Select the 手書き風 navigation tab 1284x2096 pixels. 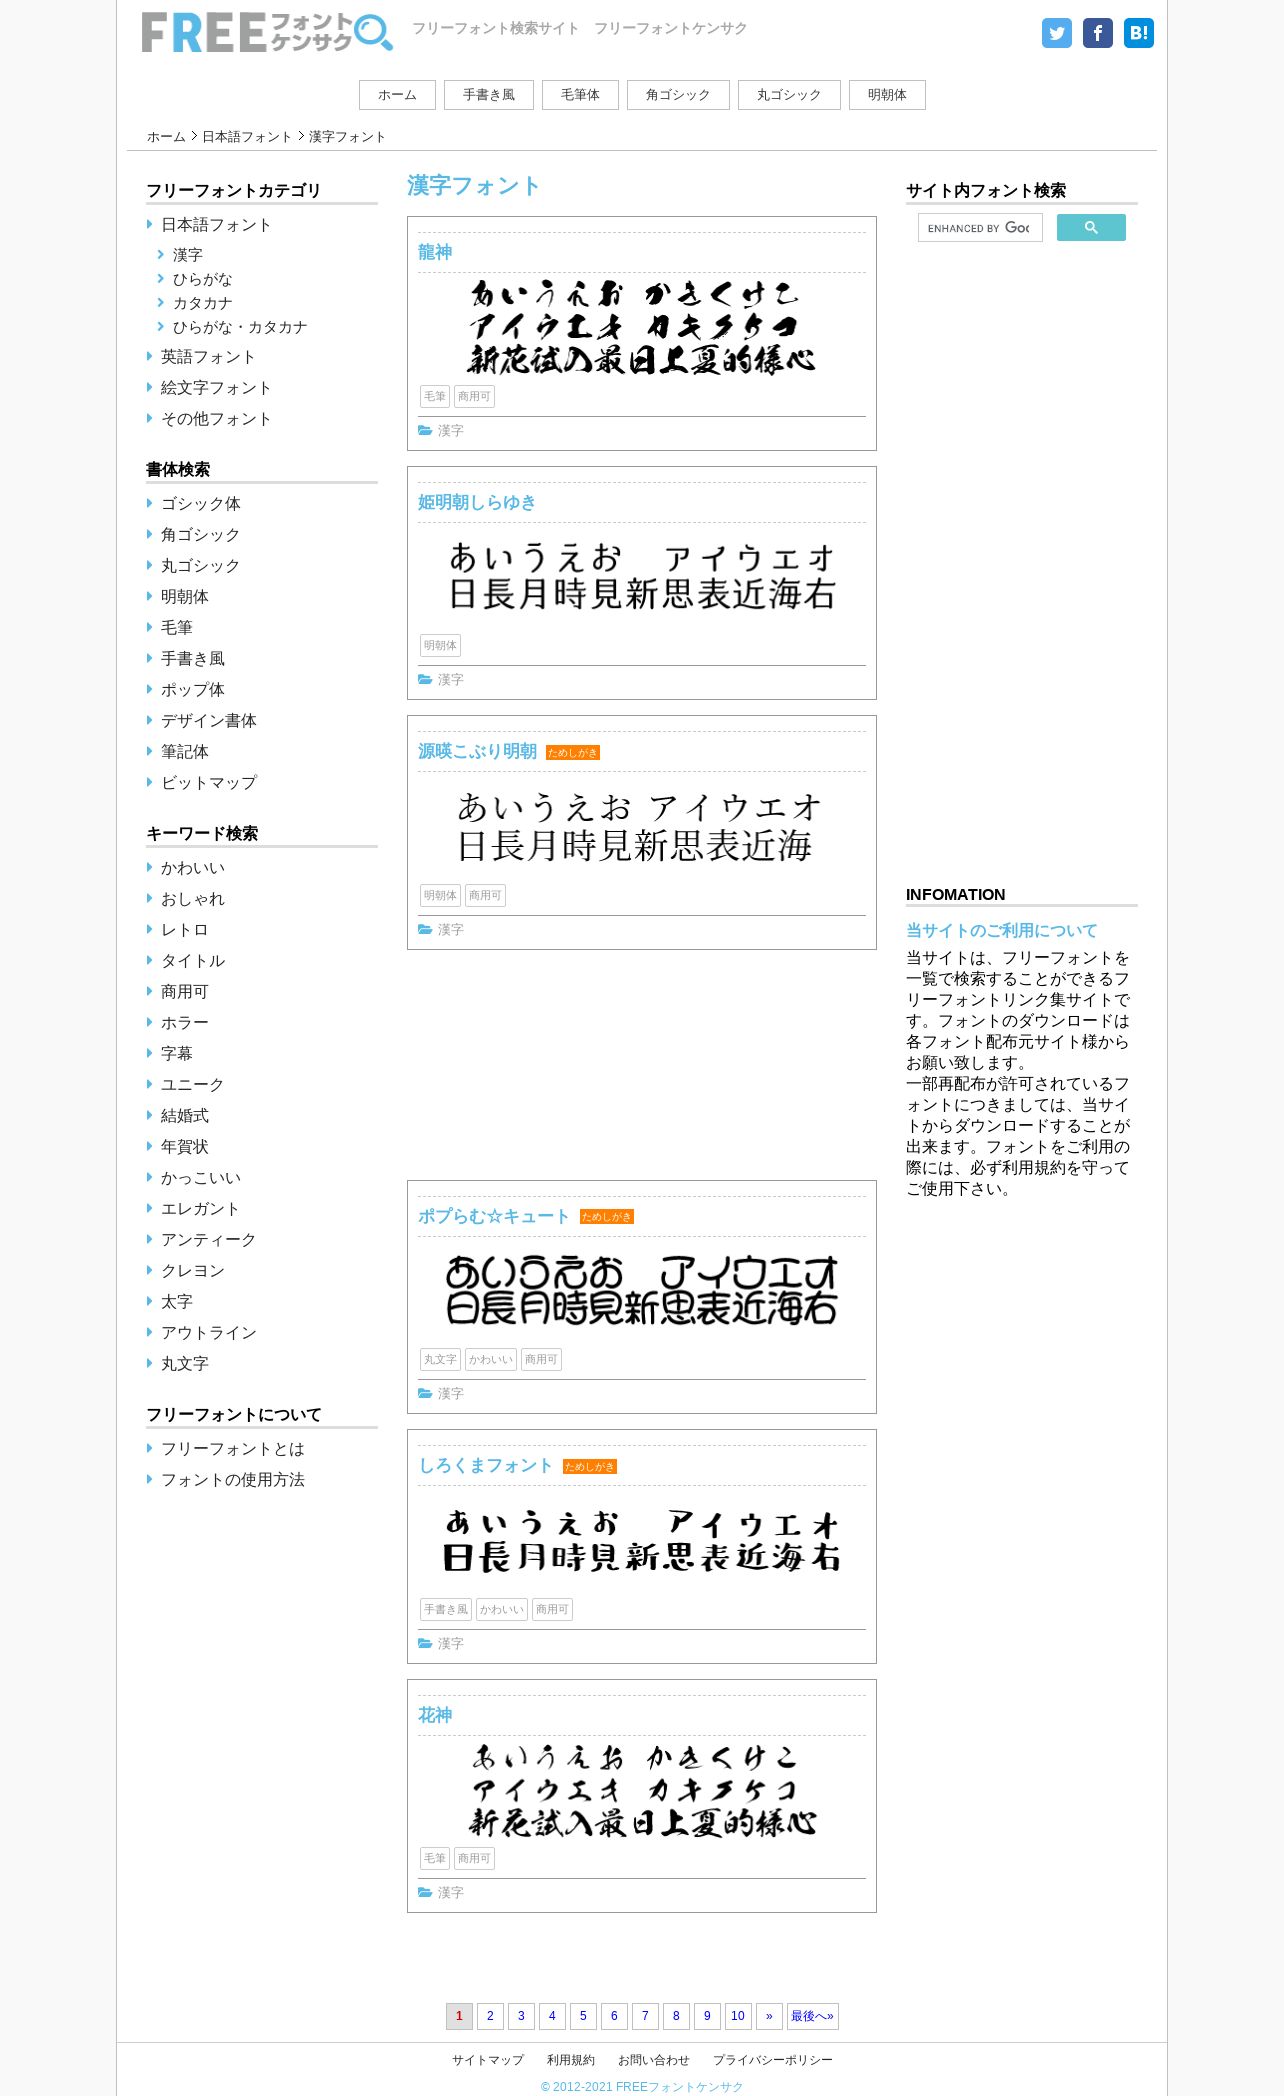(x=489, y=95)
